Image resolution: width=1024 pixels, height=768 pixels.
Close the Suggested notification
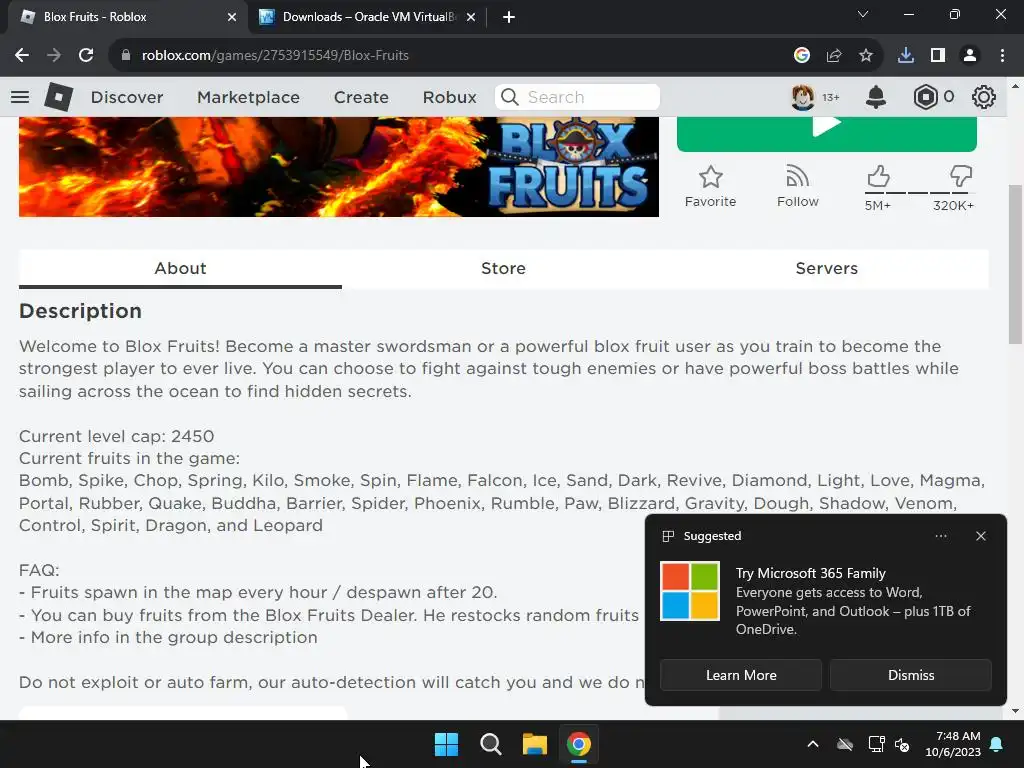pyautogui.click(x=981, y=536)
